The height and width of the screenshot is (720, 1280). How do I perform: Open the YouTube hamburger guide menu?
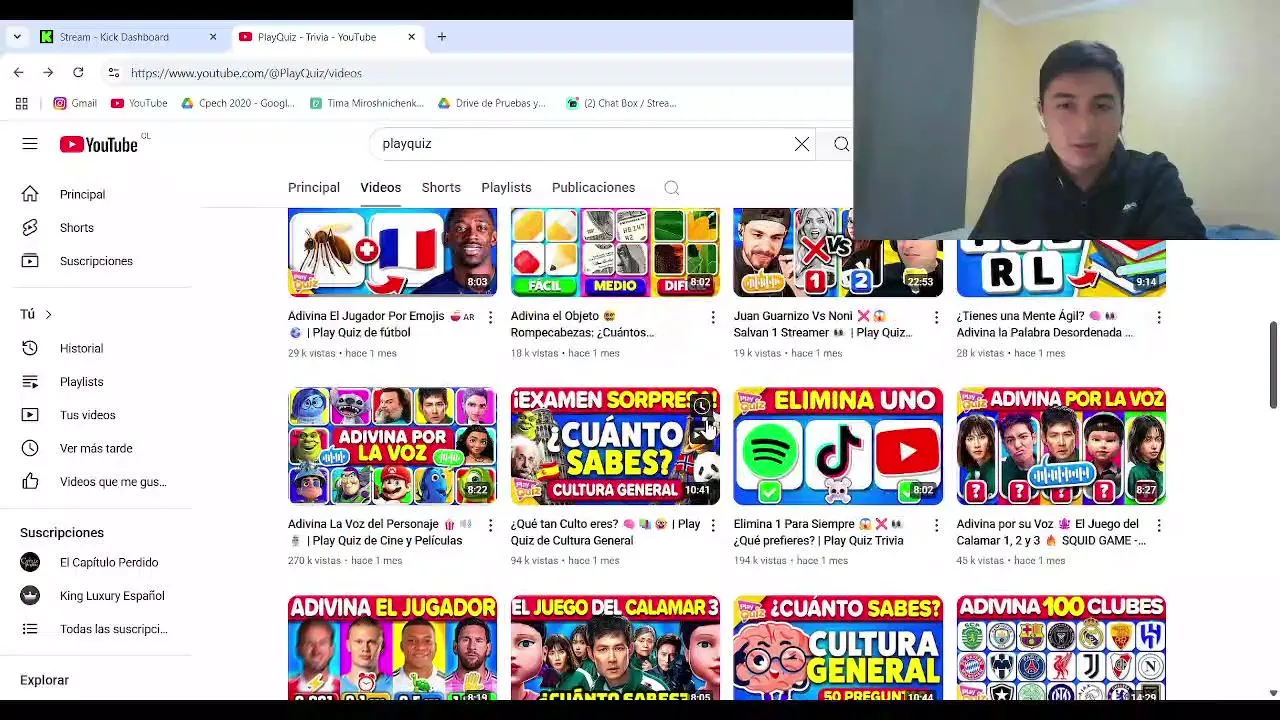(30, 144)
